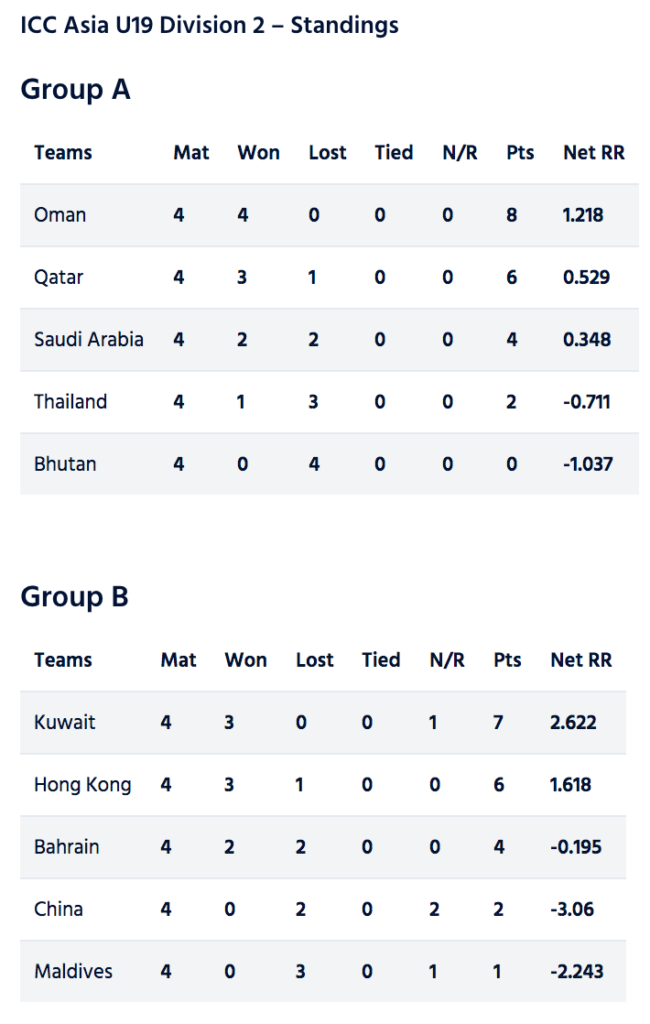This screenshot has width=650, height=1024.
Task: Click the Group B heading
Action: click(74, 597)
